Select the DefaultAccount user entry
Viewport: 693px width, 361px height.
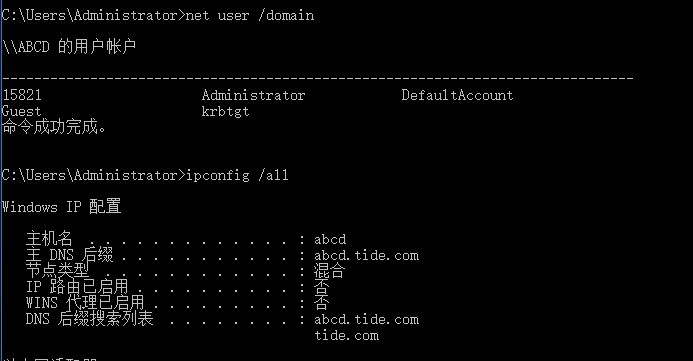click(457, 95)
